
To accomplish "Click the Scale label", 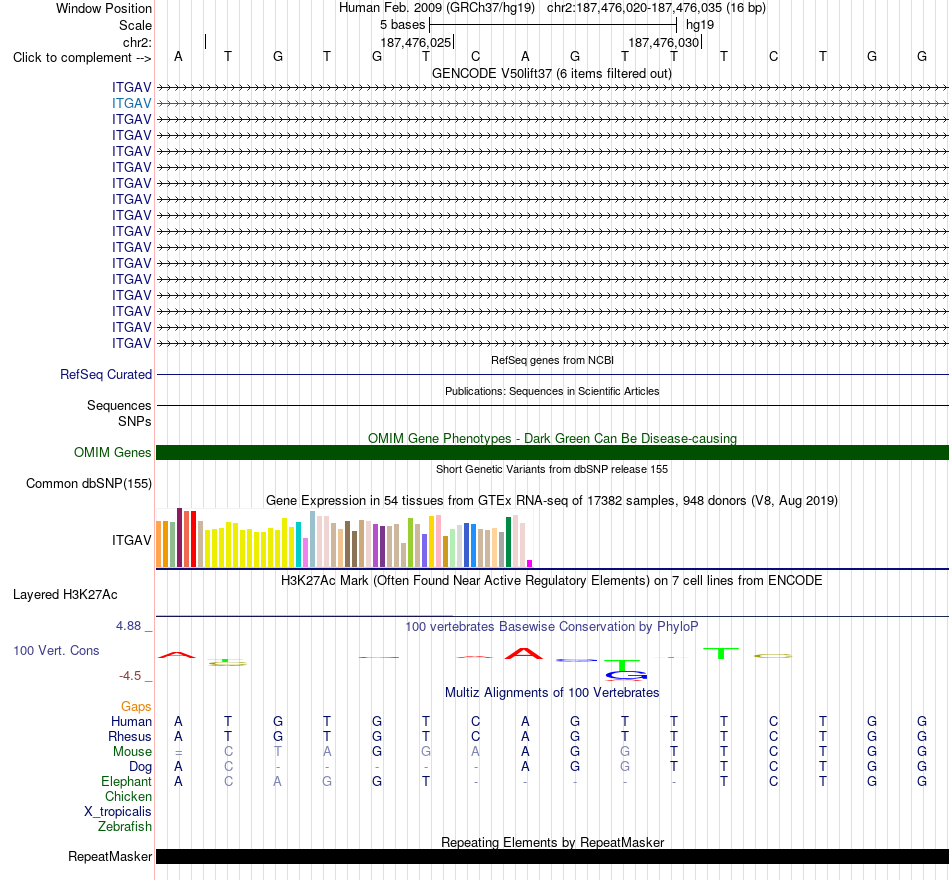I will tap(136, 25).
